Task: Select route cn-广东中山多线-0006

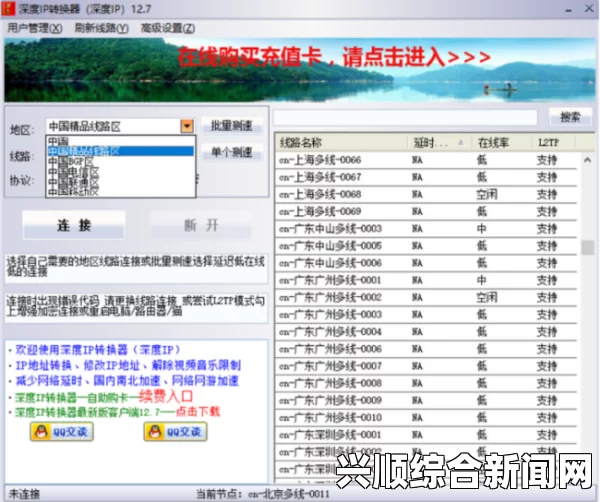Action: (426, 263)
